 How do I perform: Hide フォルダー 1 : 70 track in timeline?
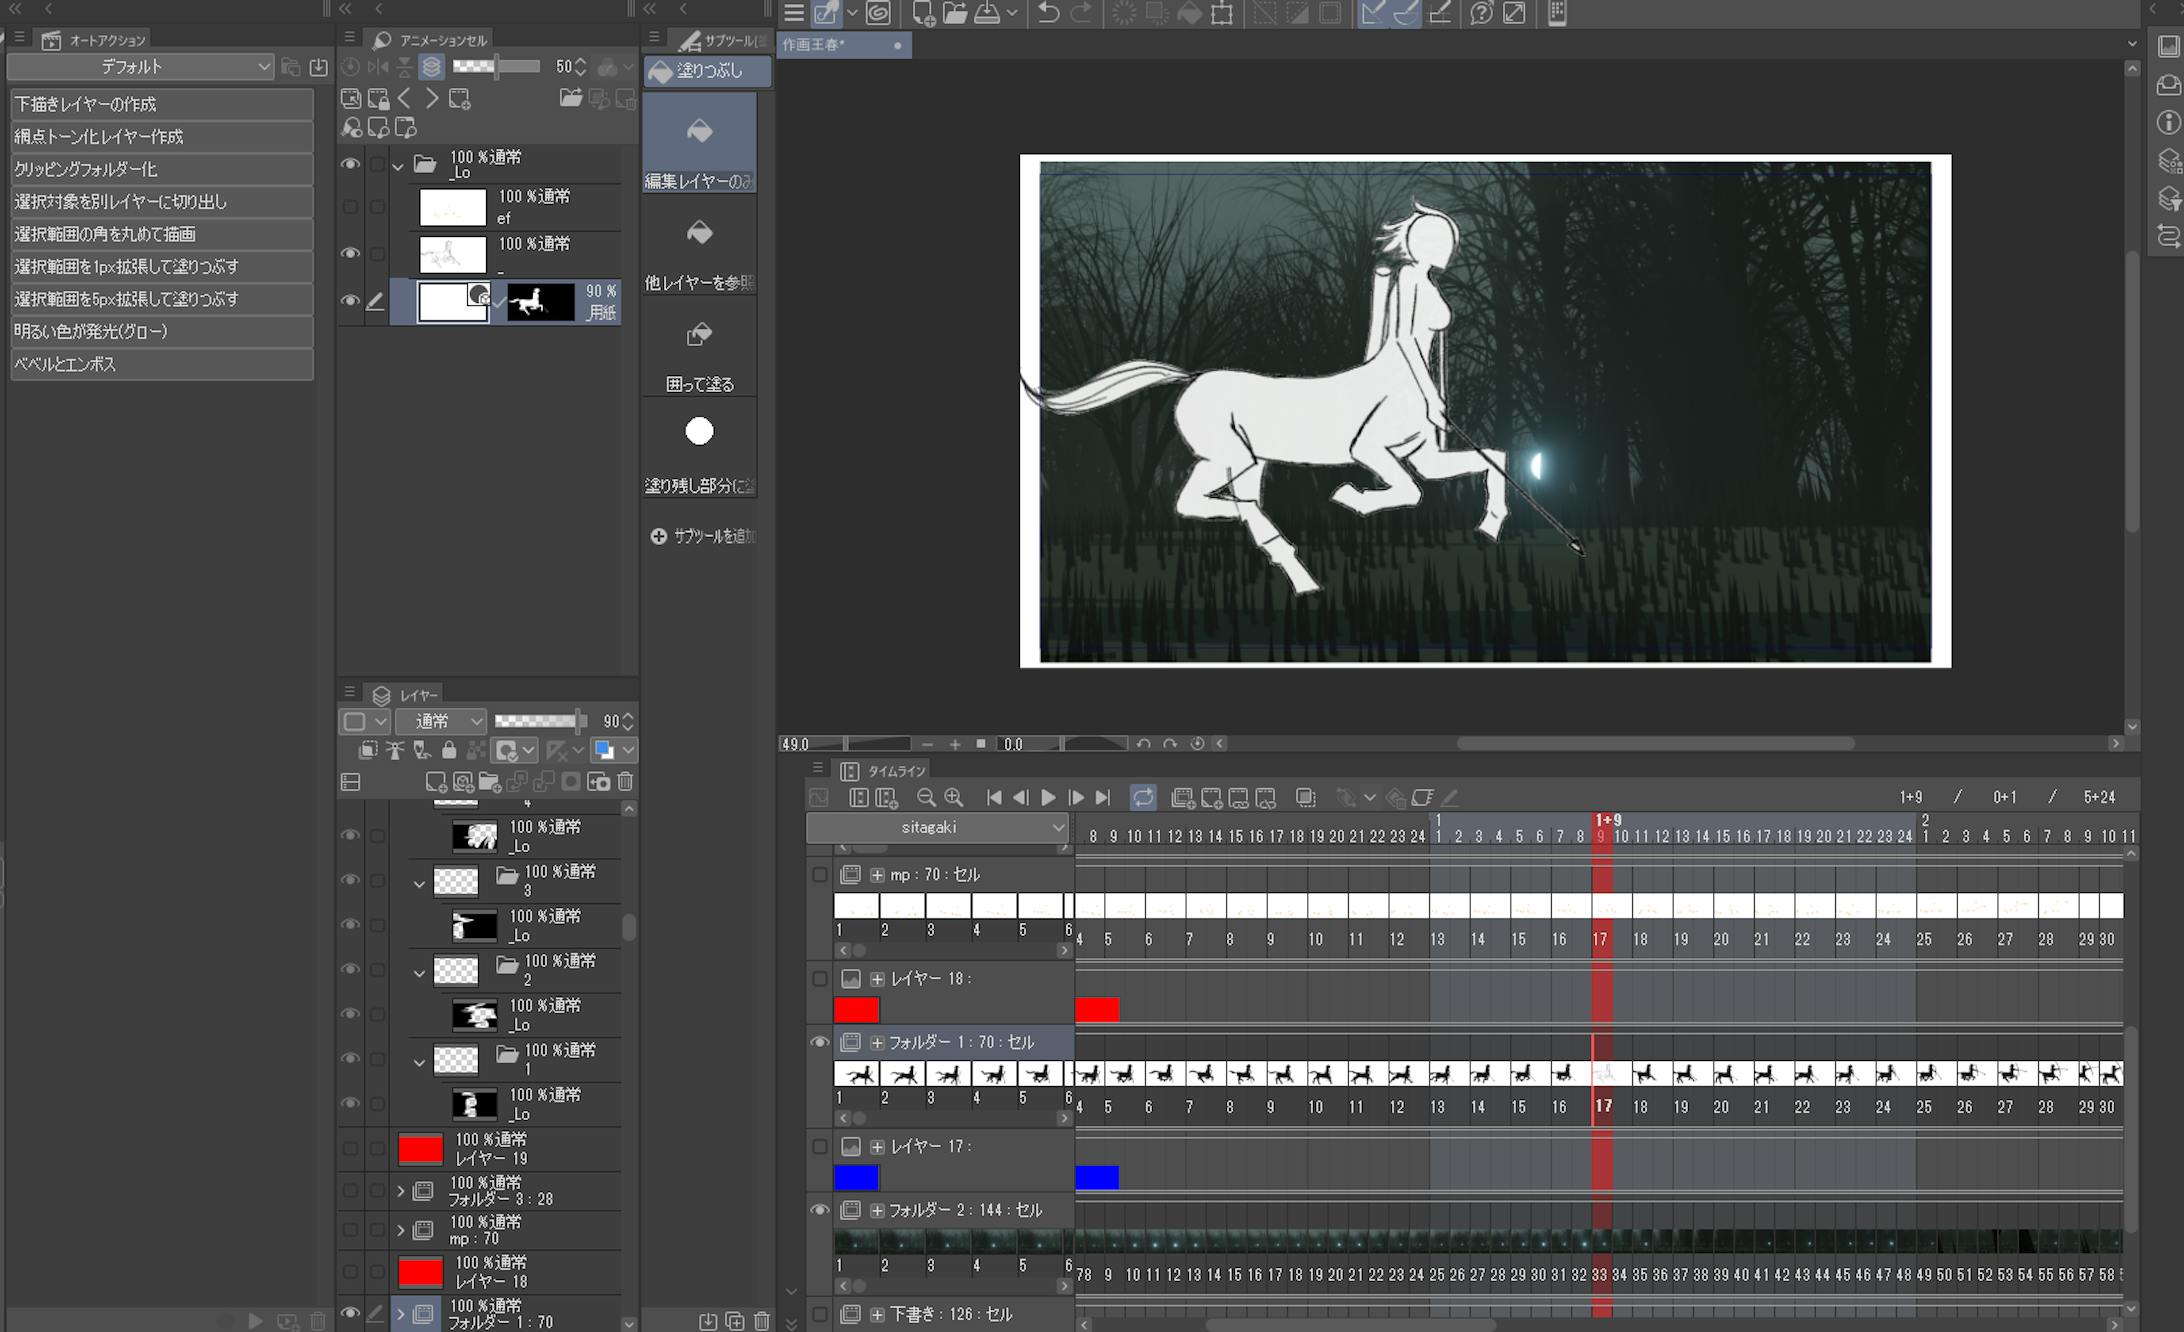819,1042
